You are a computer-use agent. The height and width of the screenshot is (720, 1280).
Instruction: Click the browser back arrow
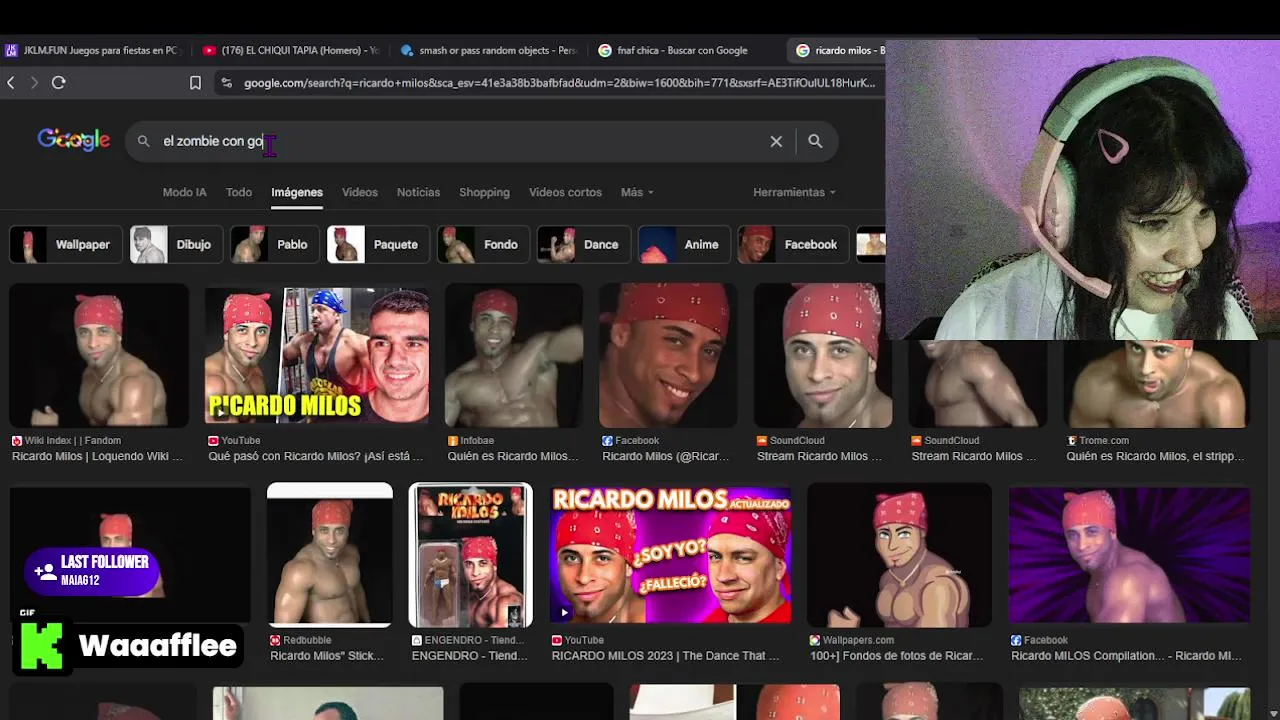click(x=11, y=83)
